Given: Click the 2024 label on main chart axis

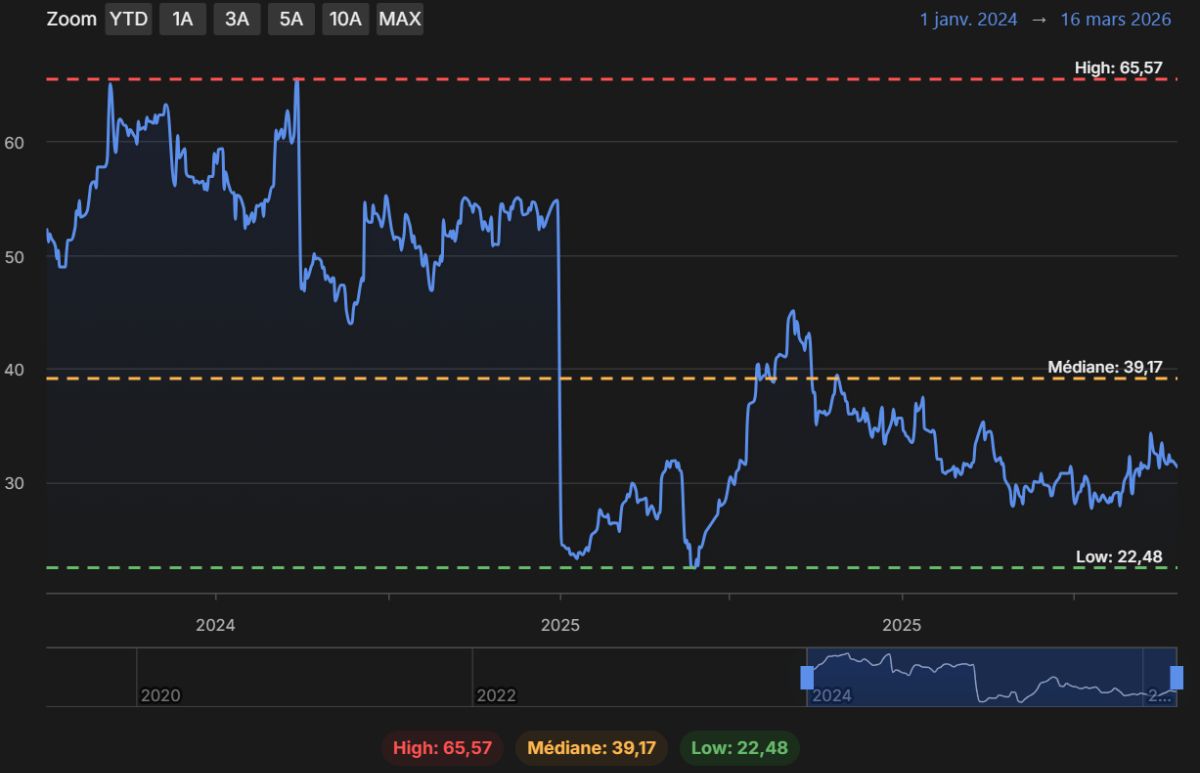Looking at the screenshot, I should [x=215, y=625].
